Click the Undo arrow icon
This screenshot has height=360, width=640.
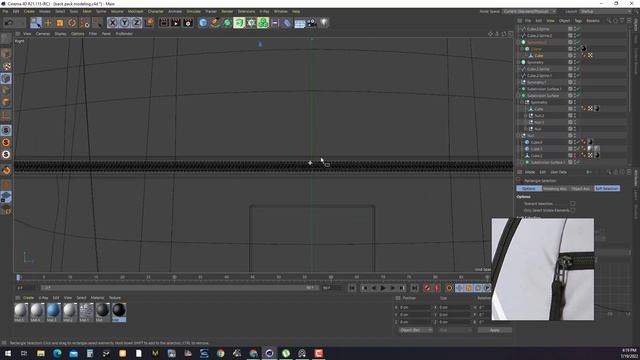pyautogui.click(x=9, y=23)
